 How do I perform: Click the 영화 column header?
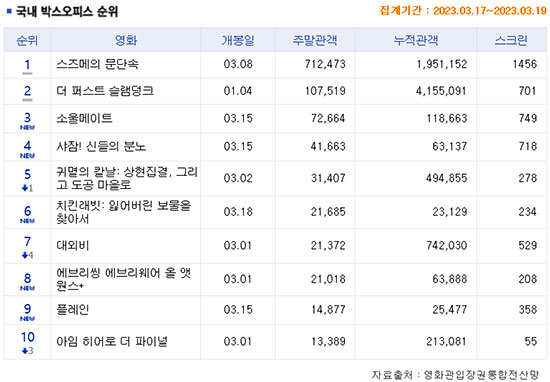(x=126, y=40)
